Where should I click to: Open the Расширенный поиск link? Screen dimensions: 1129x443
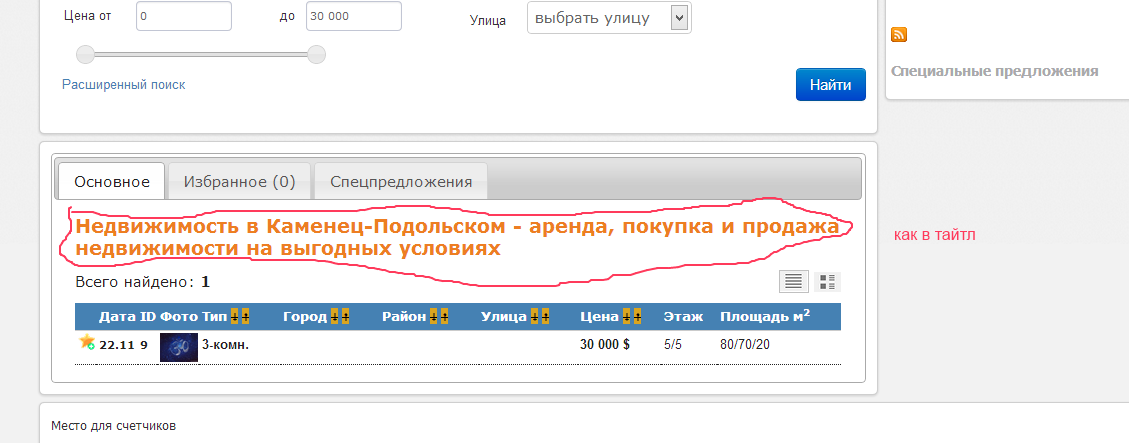(124, 85)
